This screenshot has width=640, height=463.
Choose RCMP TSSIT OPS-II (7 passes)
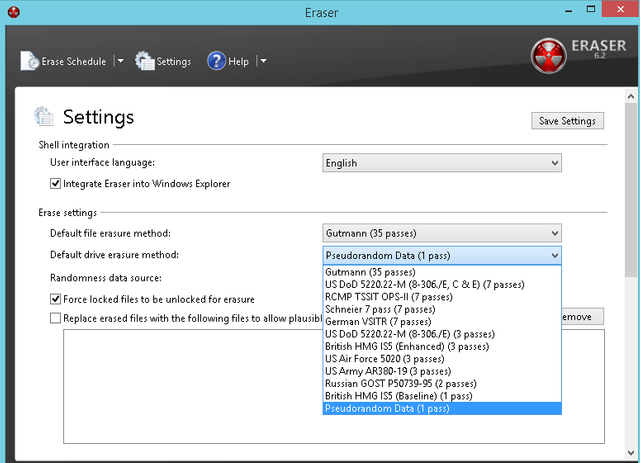tap(442, 297)
